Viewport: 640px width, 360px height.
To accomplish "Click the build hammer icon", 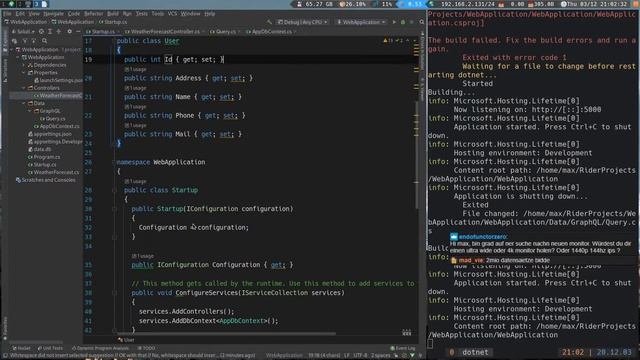I will 269,22.
